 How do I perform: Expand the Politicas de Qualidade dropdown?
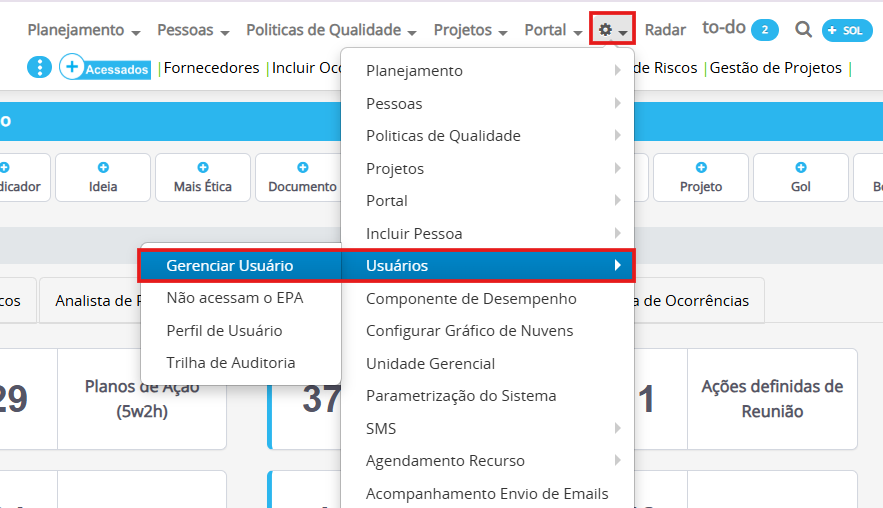click(x=331, y=30)
